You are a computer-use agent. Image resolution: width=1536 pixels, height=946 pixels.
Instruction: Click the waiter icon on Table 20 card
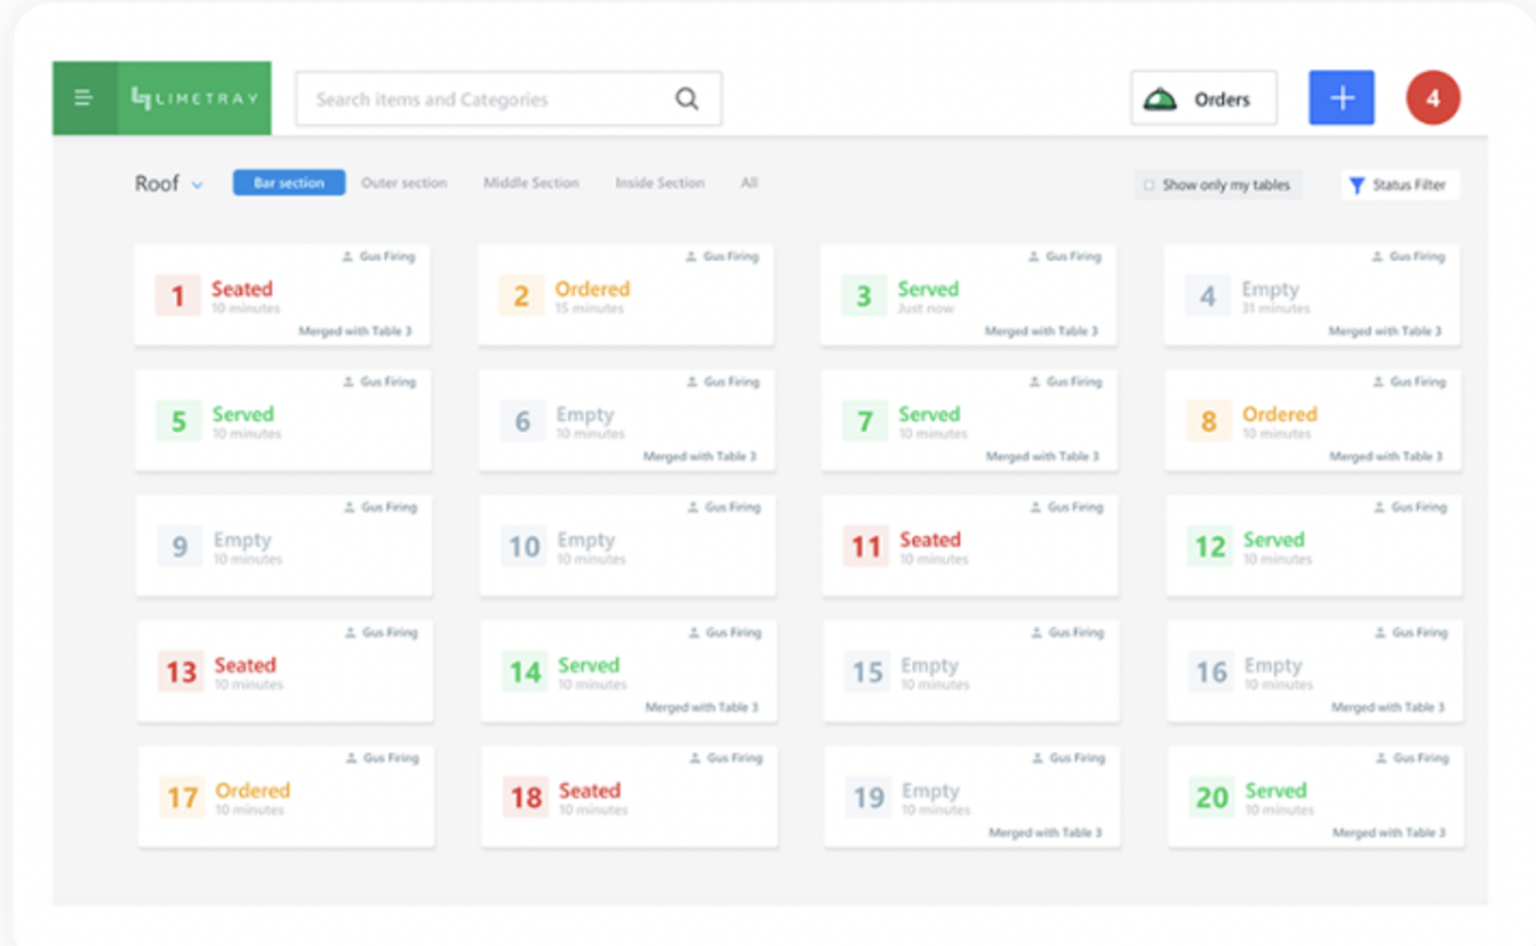point(1380,758)
